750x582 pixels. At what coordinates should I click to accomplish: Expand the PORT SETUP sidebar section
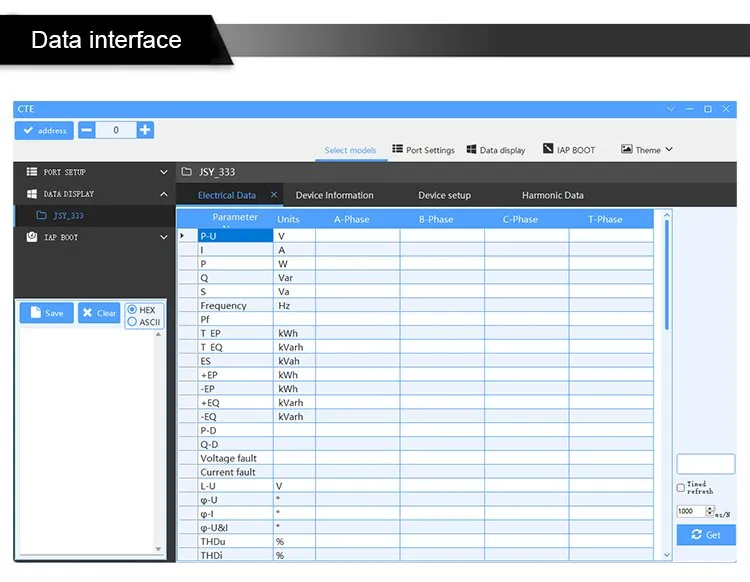[164, 172]
